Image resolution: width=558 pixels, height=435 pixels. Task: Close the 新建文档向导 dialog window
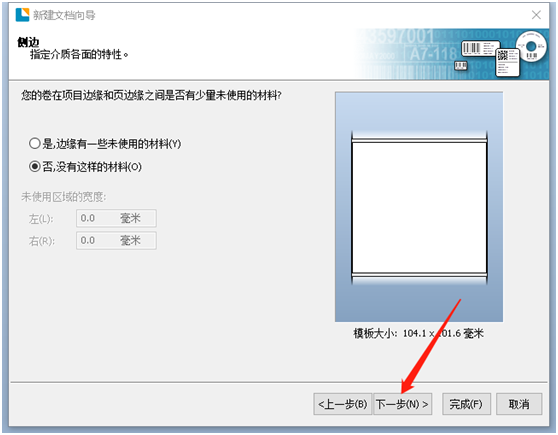coord(536,15)
